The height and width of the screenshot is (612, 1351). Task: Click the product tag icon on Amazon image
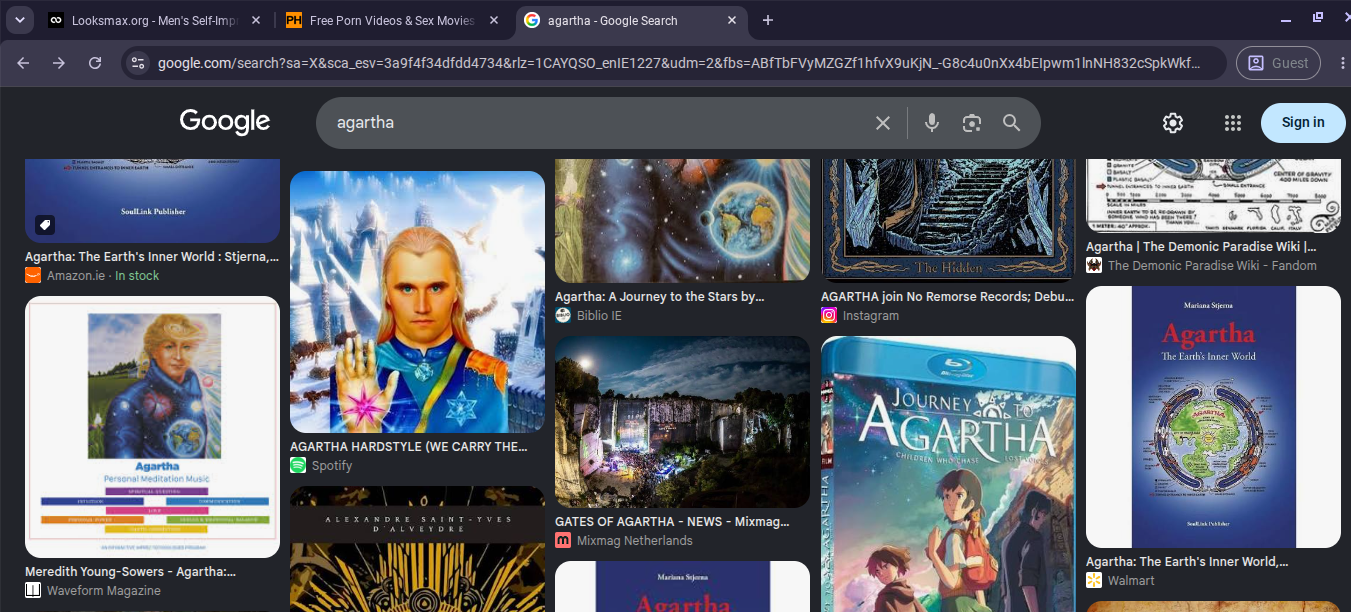pyautogui.click(x=45, y=224)
